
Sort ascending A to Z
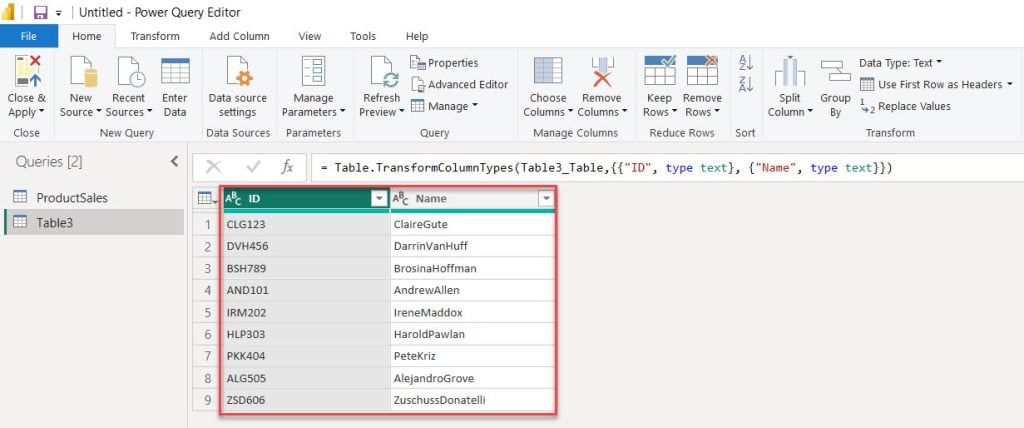[x=746, y=63]
